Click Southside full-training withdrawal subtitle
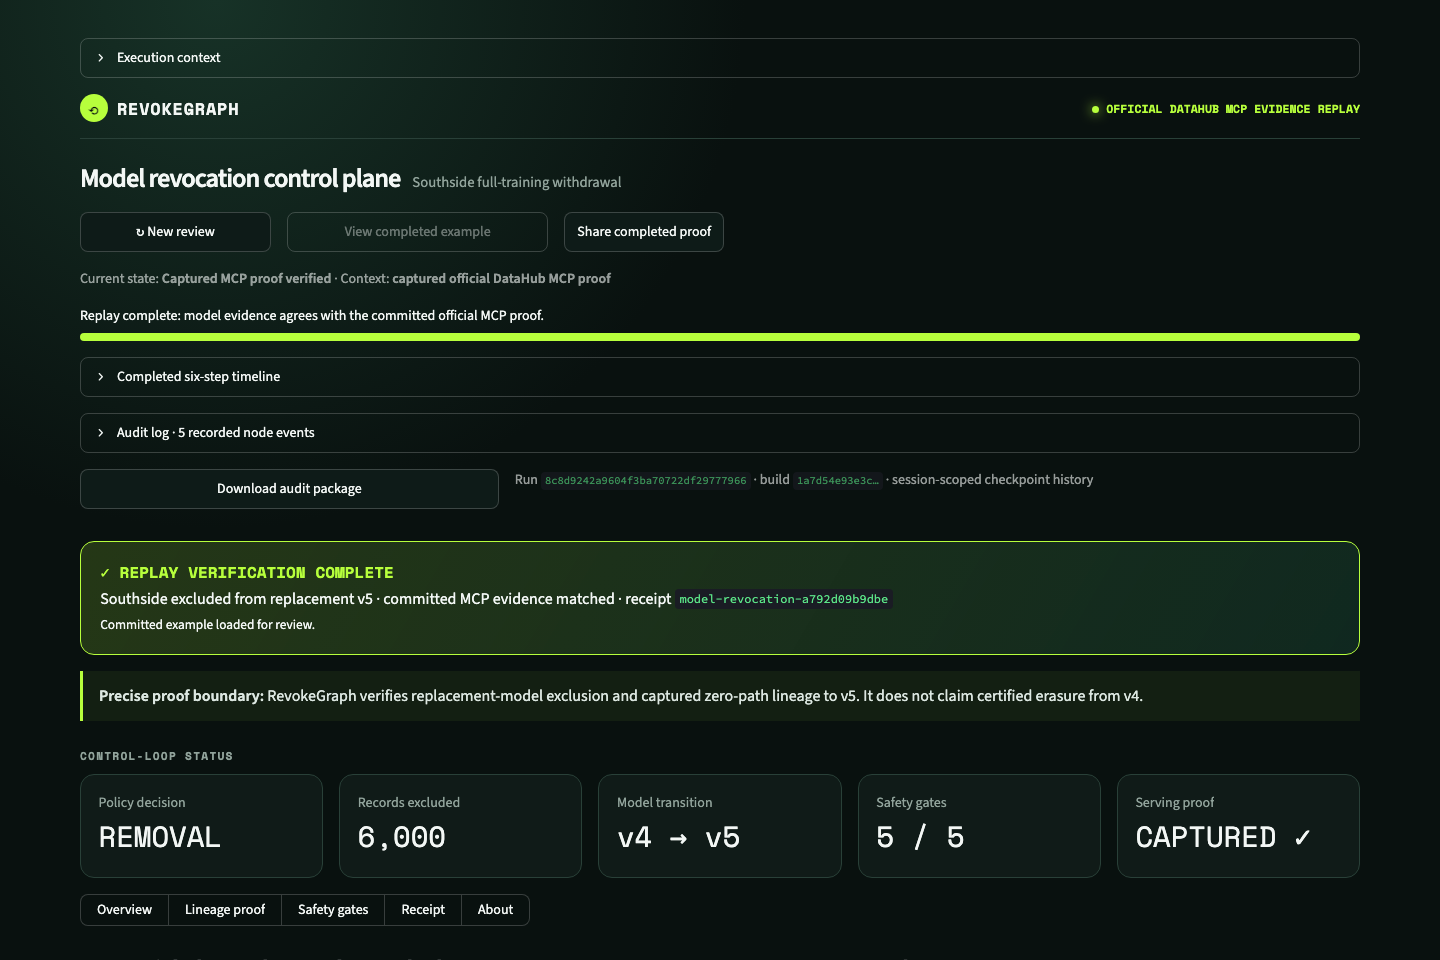Image resolution: width=1440 pixels, height=960 pixels. coord(517,182)
